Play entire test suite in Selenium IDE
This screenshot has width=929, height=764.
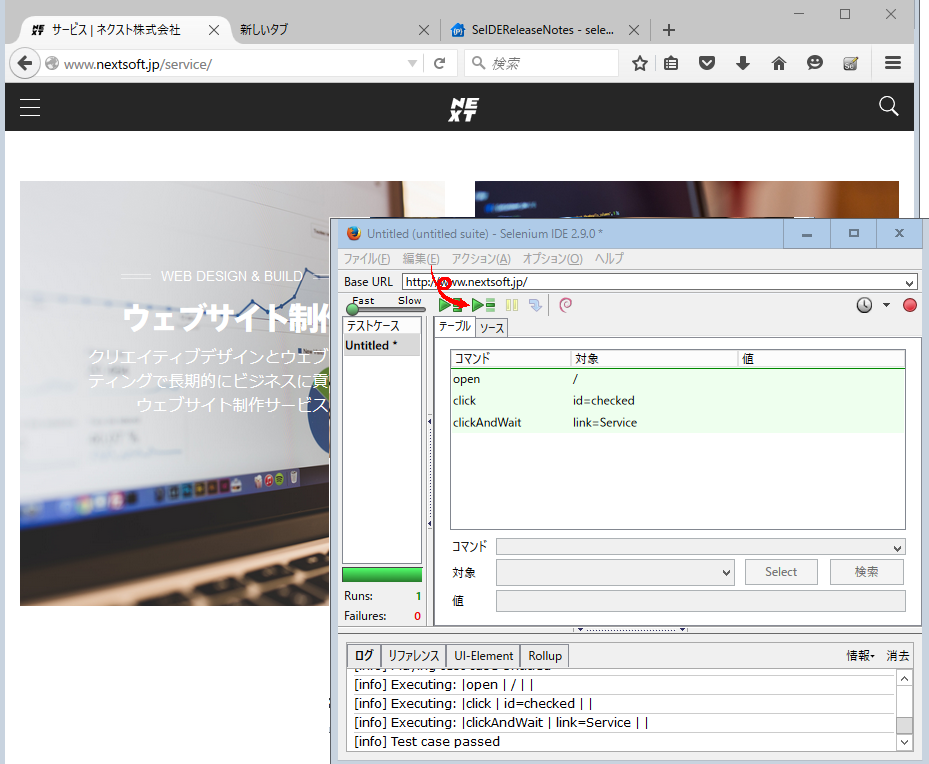tap(450, 305)
